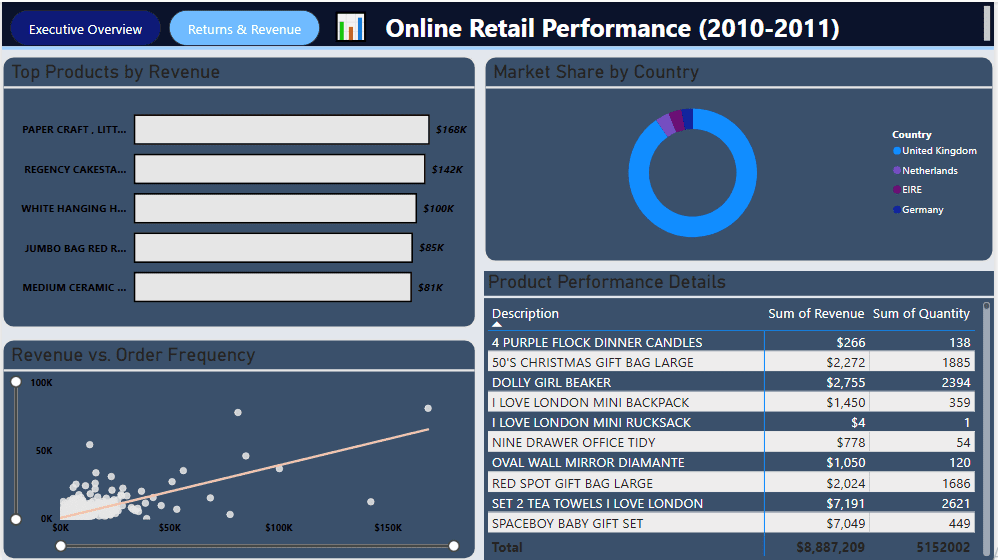Viewport: 998px width, 560px height.
Task: Click the United Kingdom legend marker
Action: tap(897, 151)
